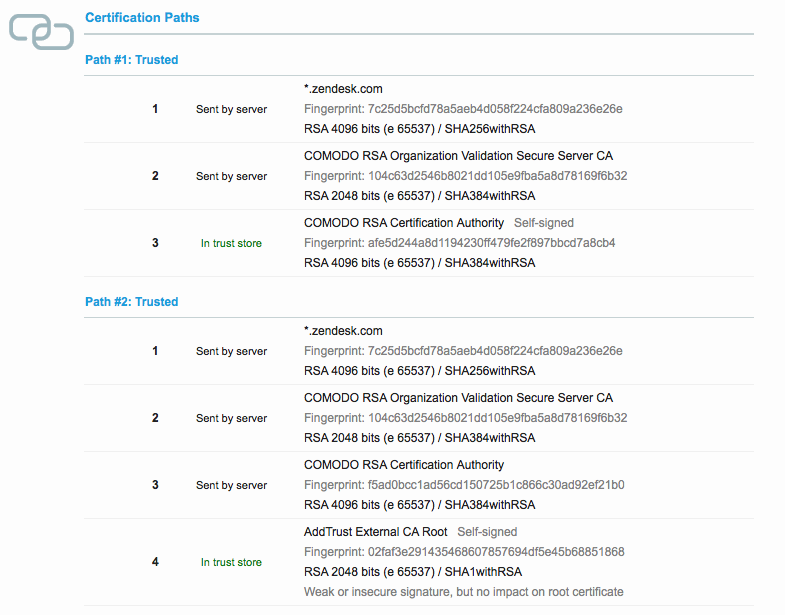Select AddTrust External CA Root entry

point(375,532)
